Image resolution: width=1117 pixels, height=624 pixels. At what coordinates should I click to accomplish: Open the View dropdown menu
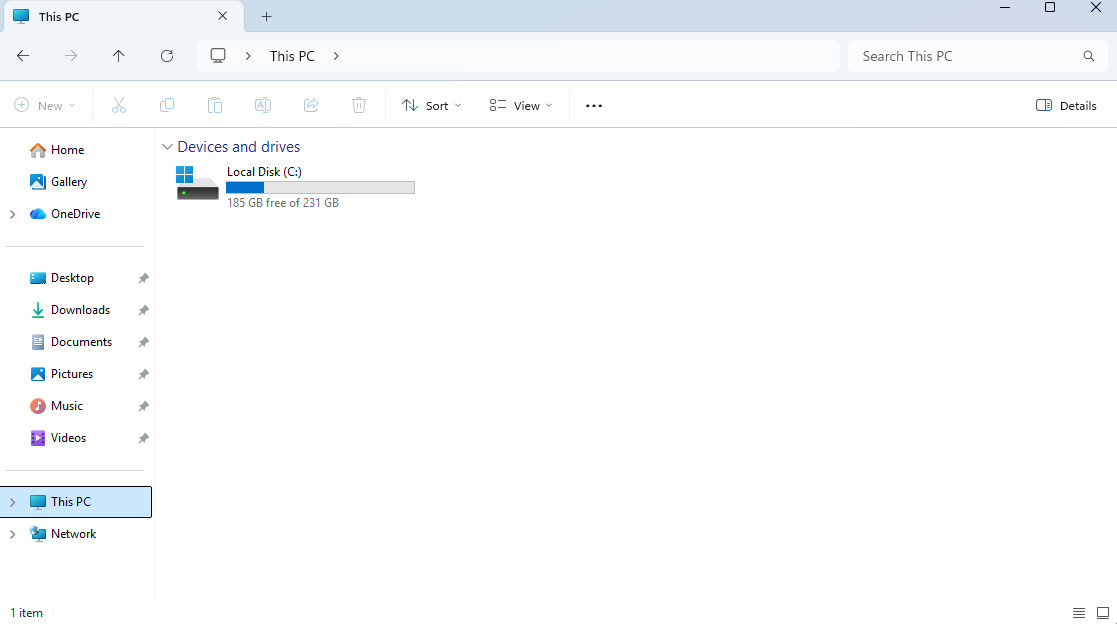pyautogui.click(x=521, y=105)
